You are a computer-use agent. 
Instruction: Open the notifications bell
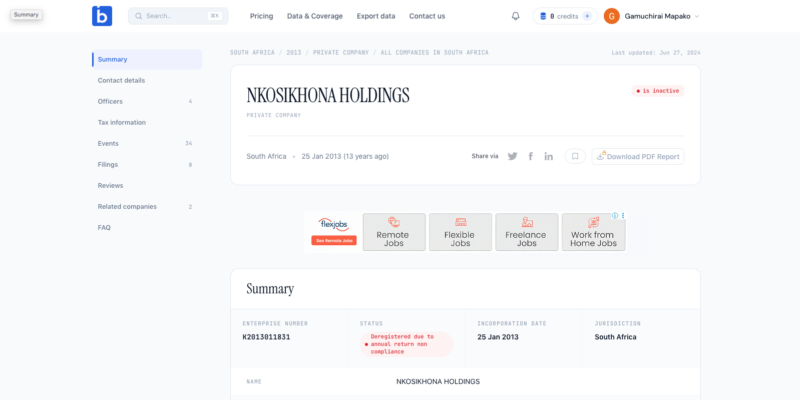click(x=515, y=16)
